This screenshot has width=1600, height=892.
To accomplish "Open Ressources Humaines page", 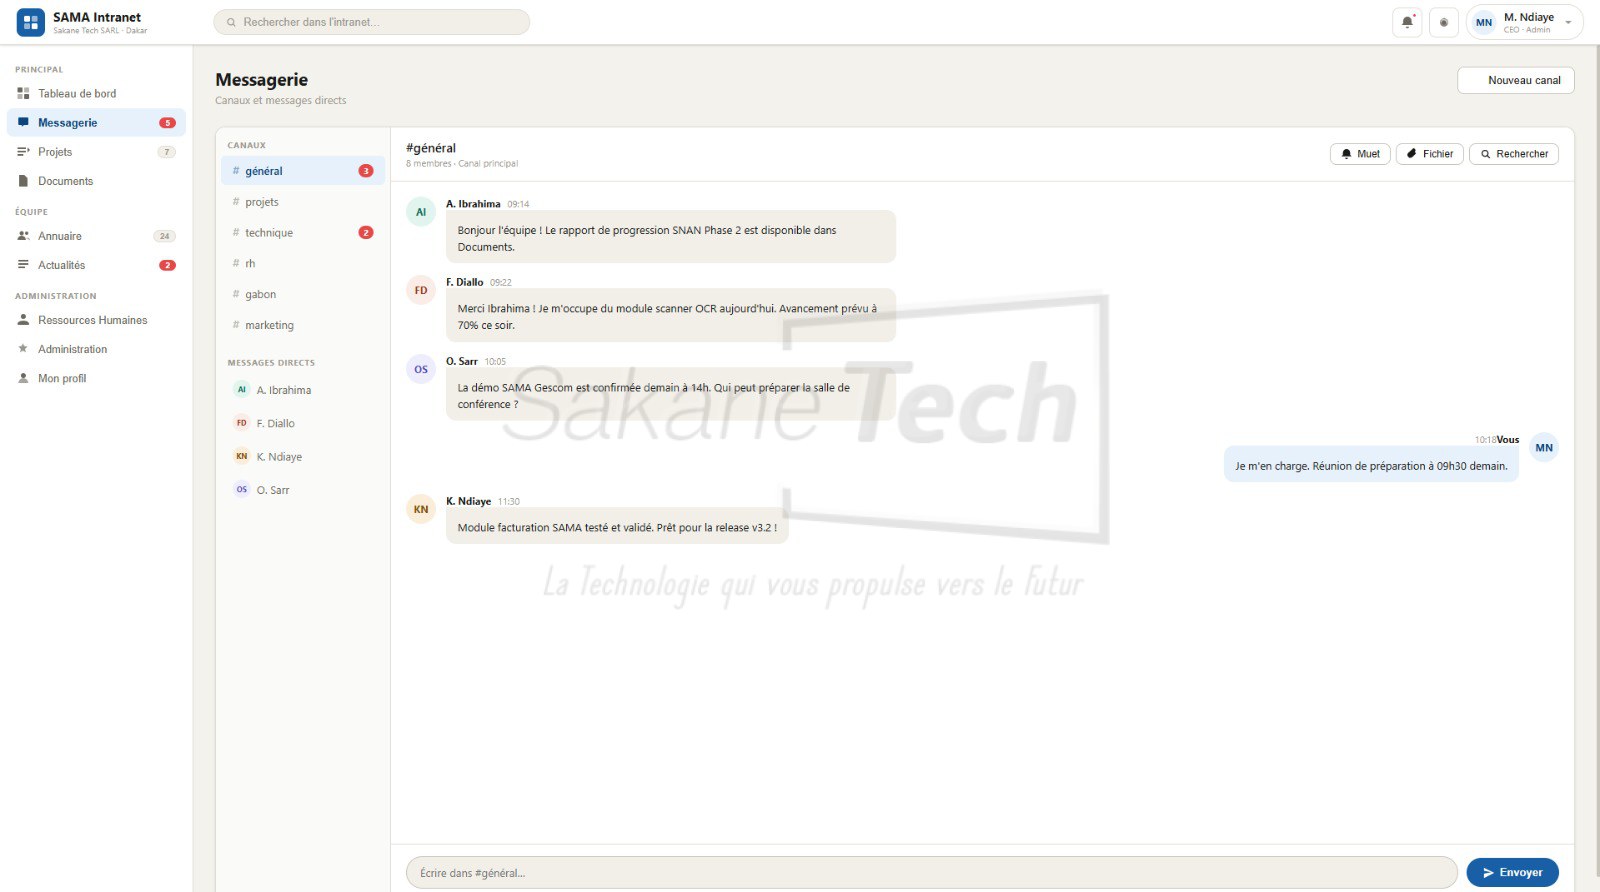I will (x=96, y=320).
